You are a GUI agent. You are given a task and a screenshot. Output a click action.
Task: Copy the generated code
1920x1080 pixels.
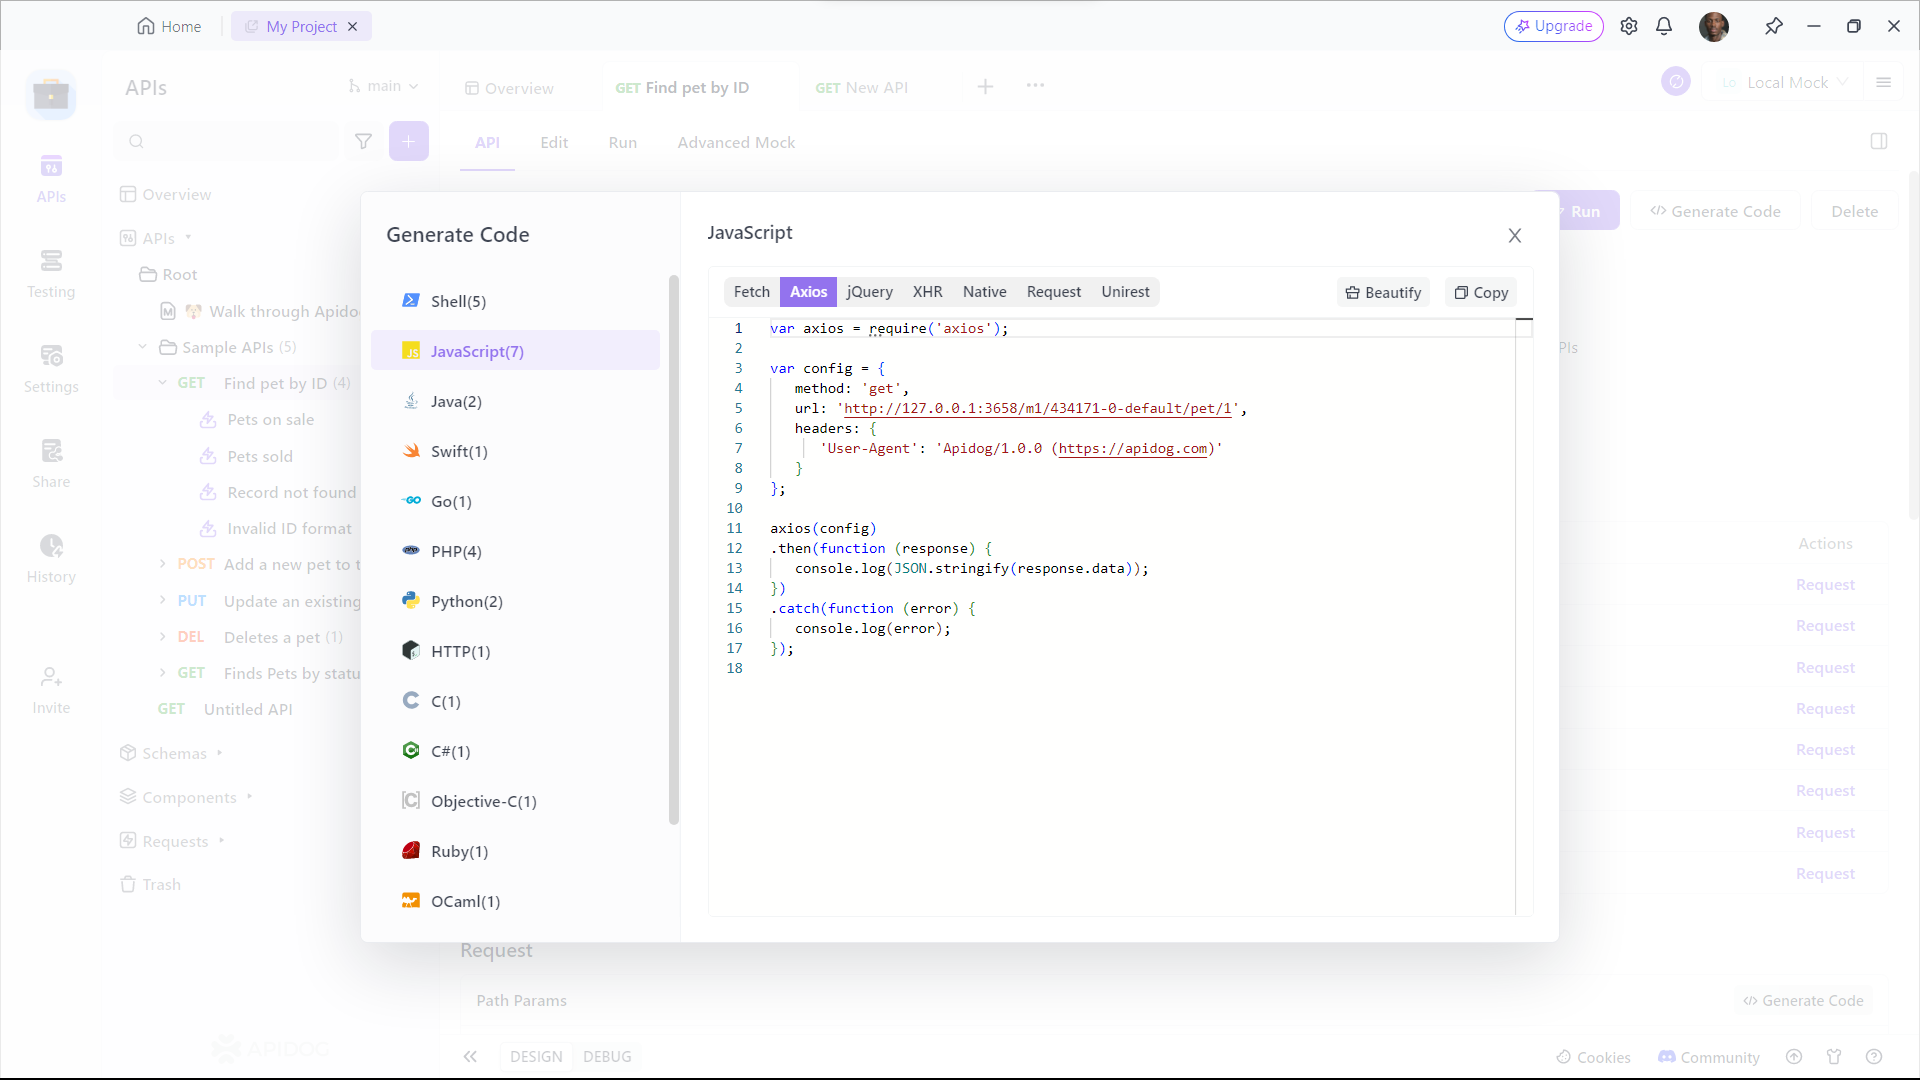(x=1481, y=292)
